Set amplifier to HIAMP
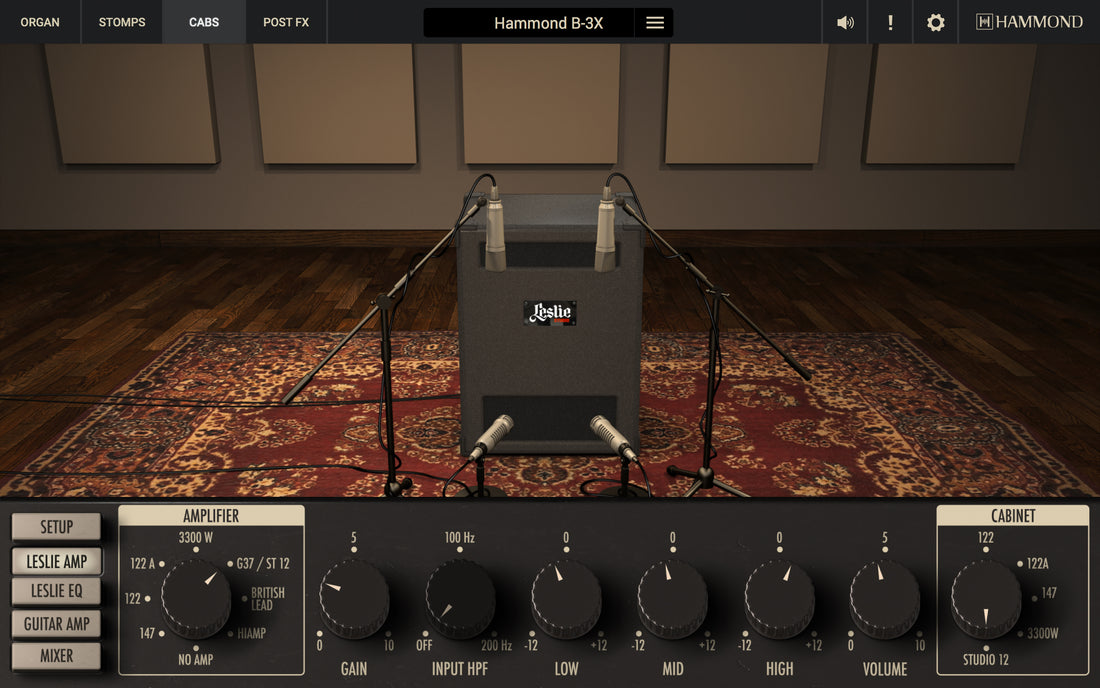The height and width of the screenshot is (688, 1100). 251,633
